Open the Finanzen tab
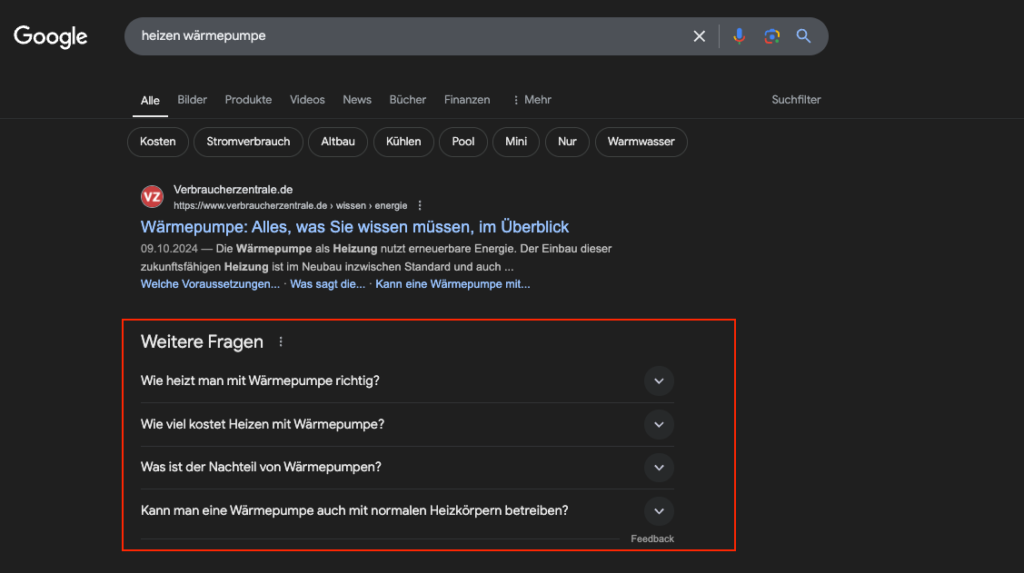Screen dimensions: 1024x573 [467, 100]
